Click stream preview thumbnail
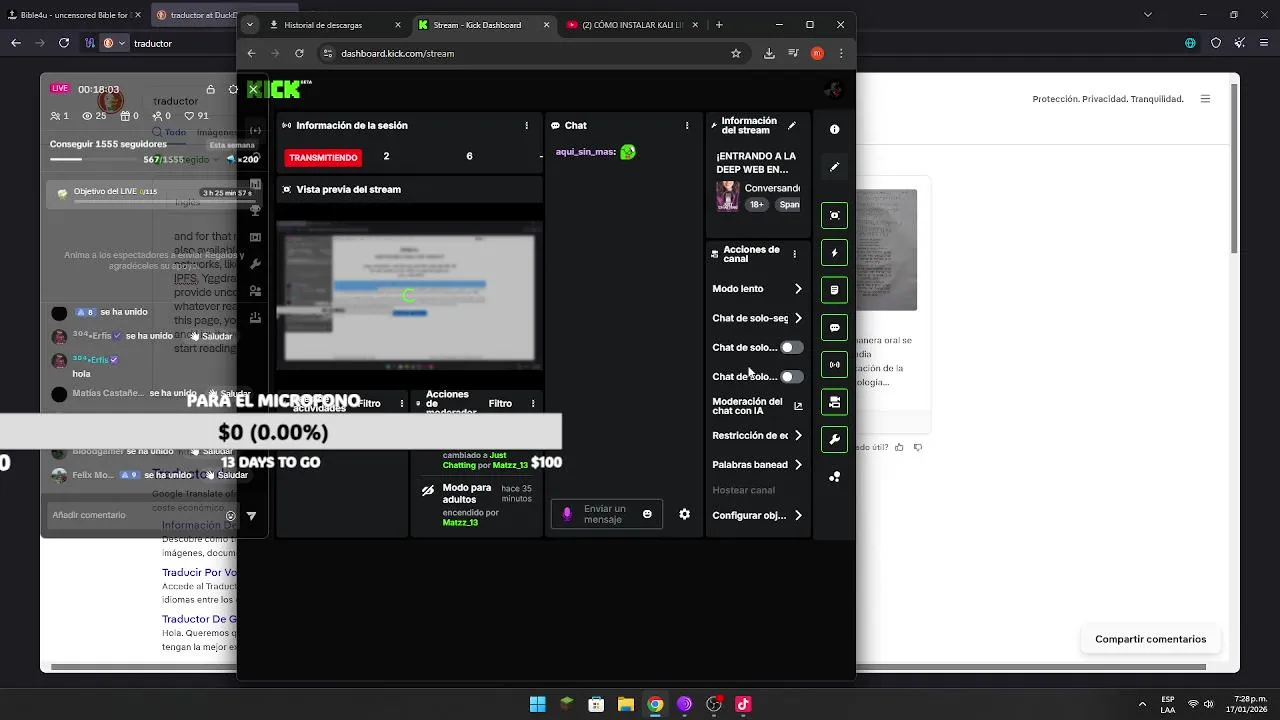Image resolution: width=1280 pixels, height=720 pixels. point(409,295)
